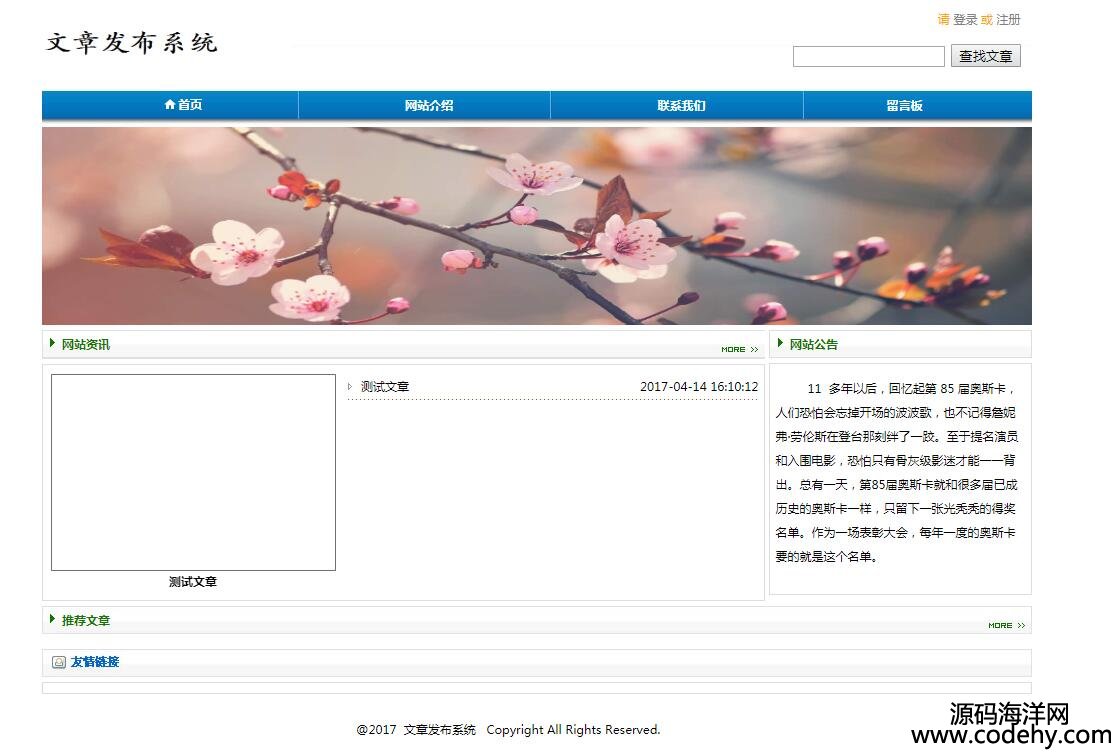Open MORE link in 网站资讯 section

click(739, 349)
